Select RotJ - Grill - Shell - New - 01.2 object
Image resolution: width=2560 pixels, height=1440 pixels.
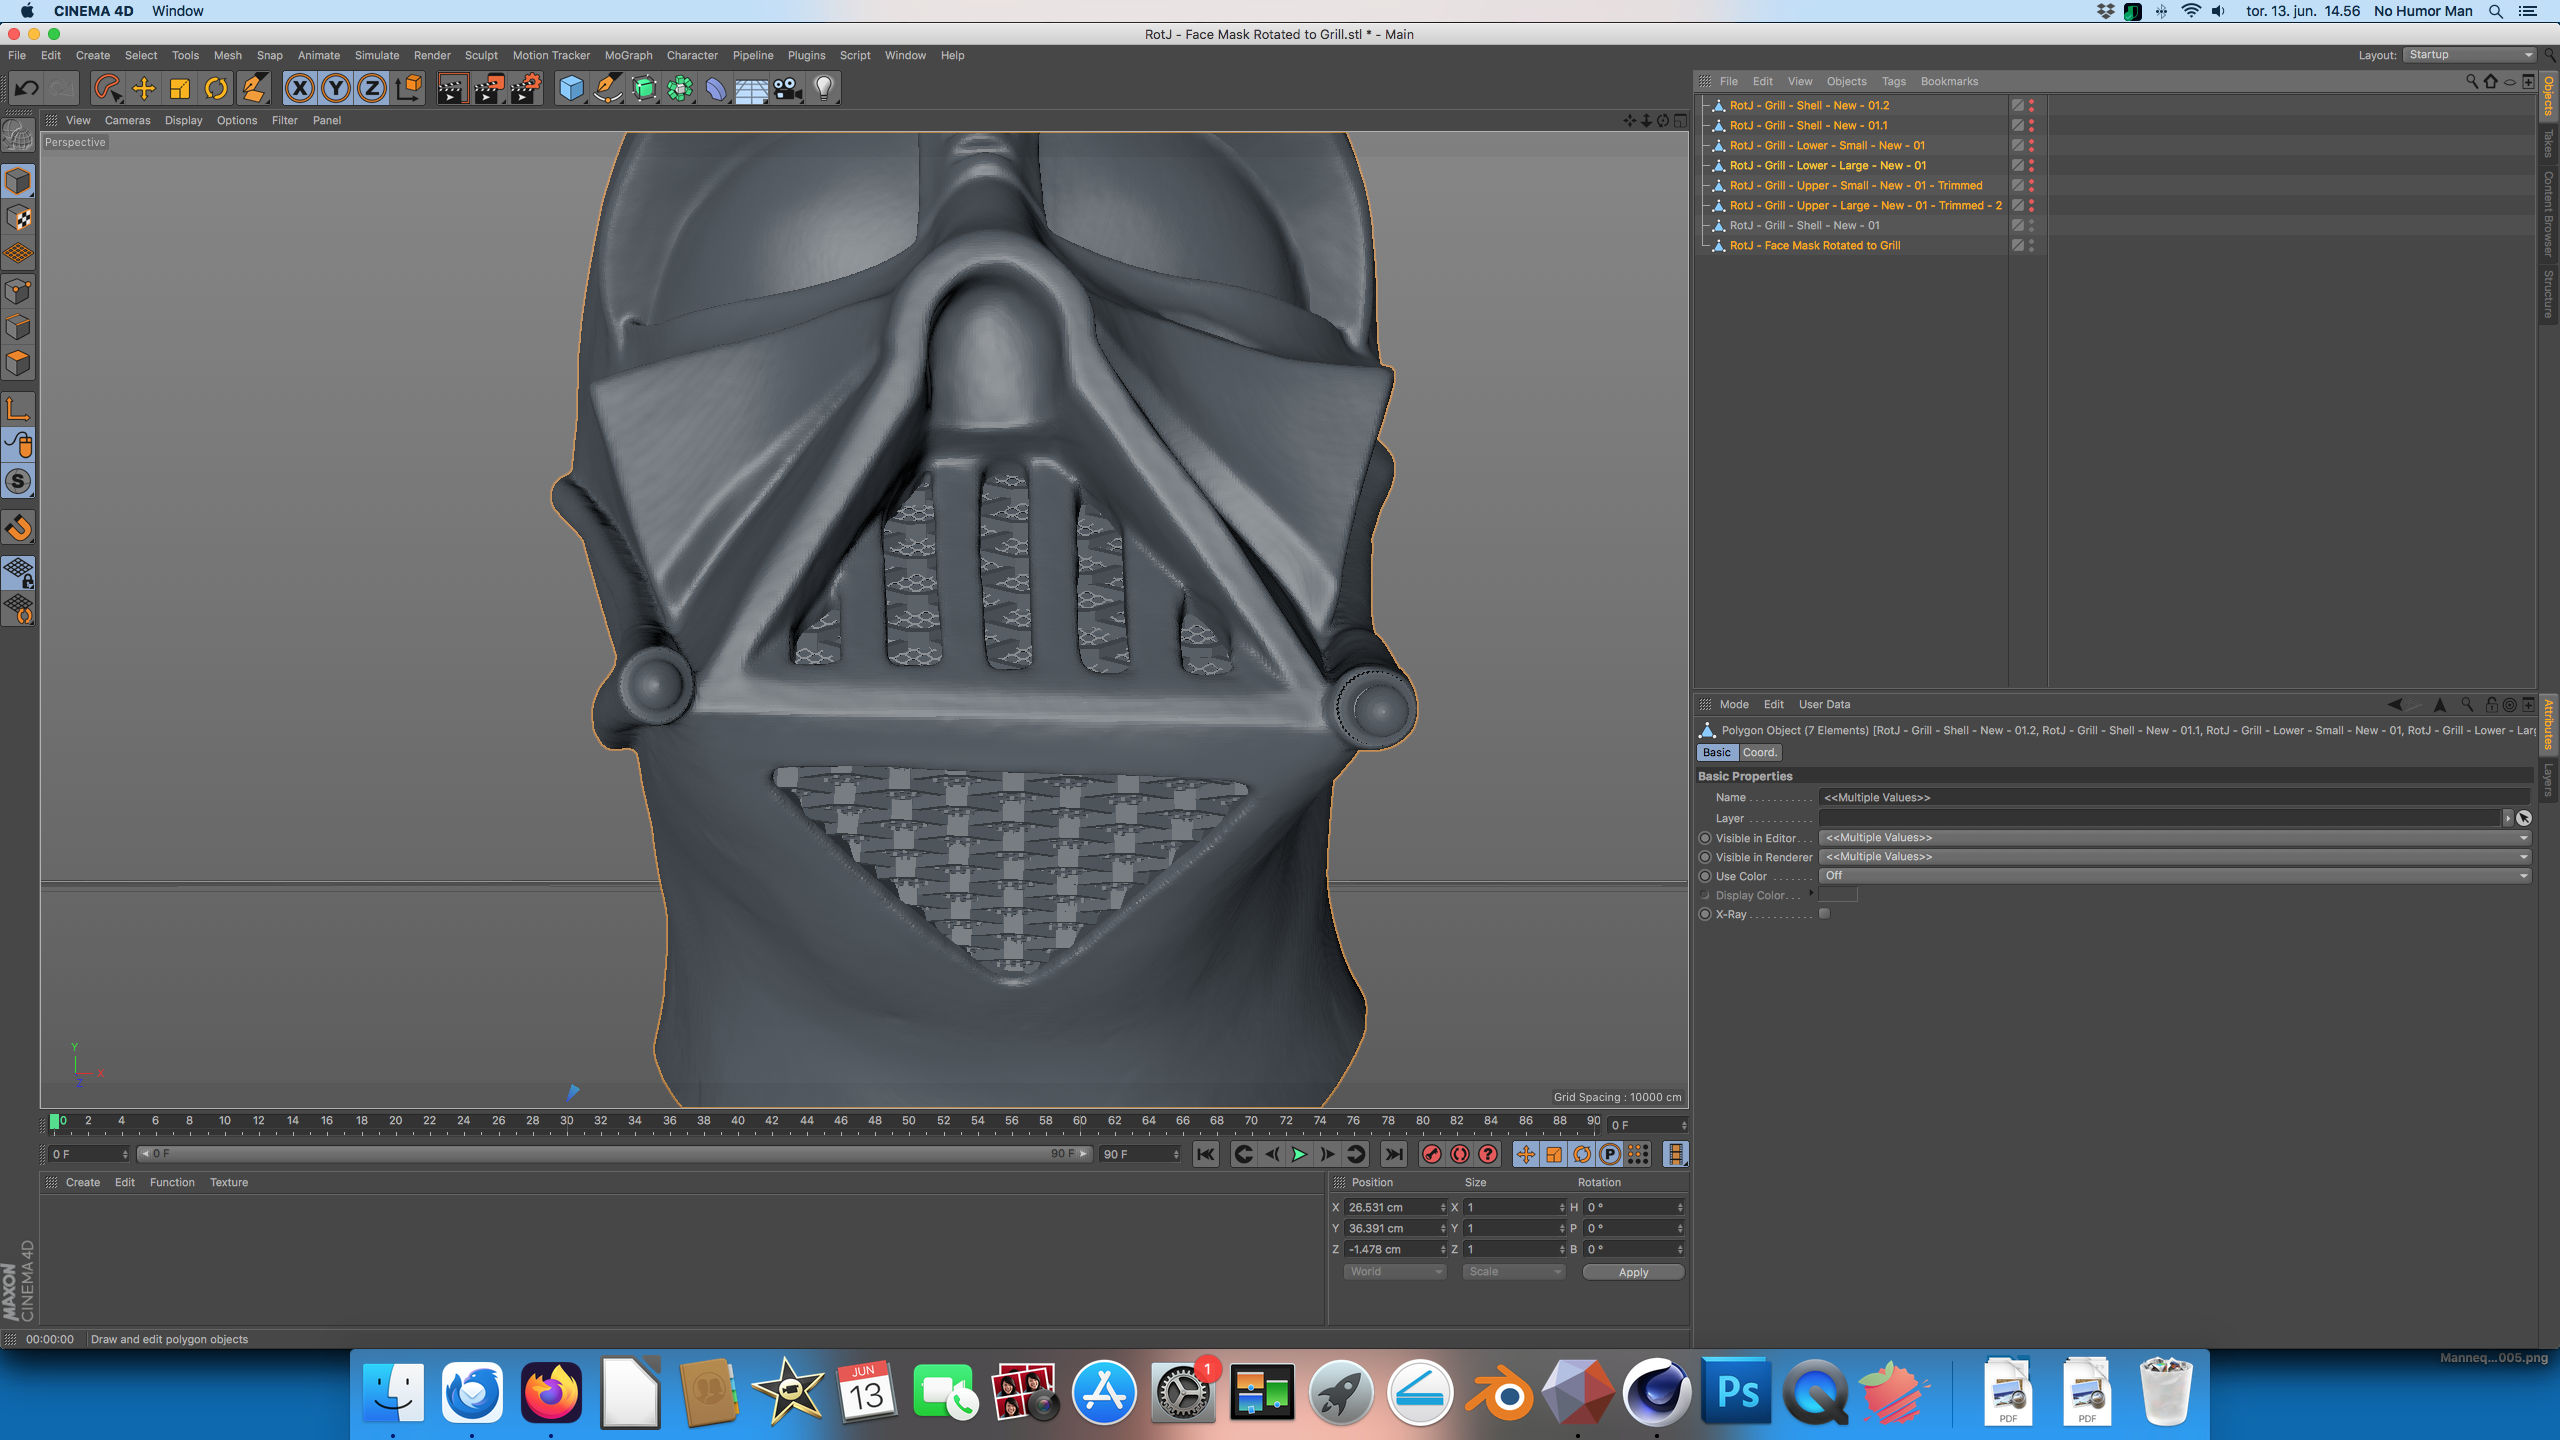tap(1809, 105)
